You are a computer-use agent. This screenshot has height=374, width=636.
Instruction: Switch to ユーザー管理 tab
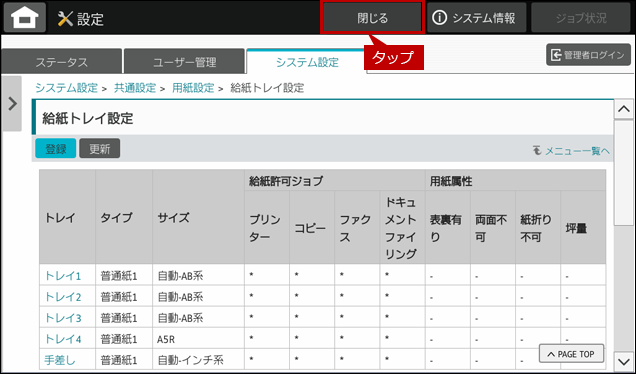coord(185,62)
